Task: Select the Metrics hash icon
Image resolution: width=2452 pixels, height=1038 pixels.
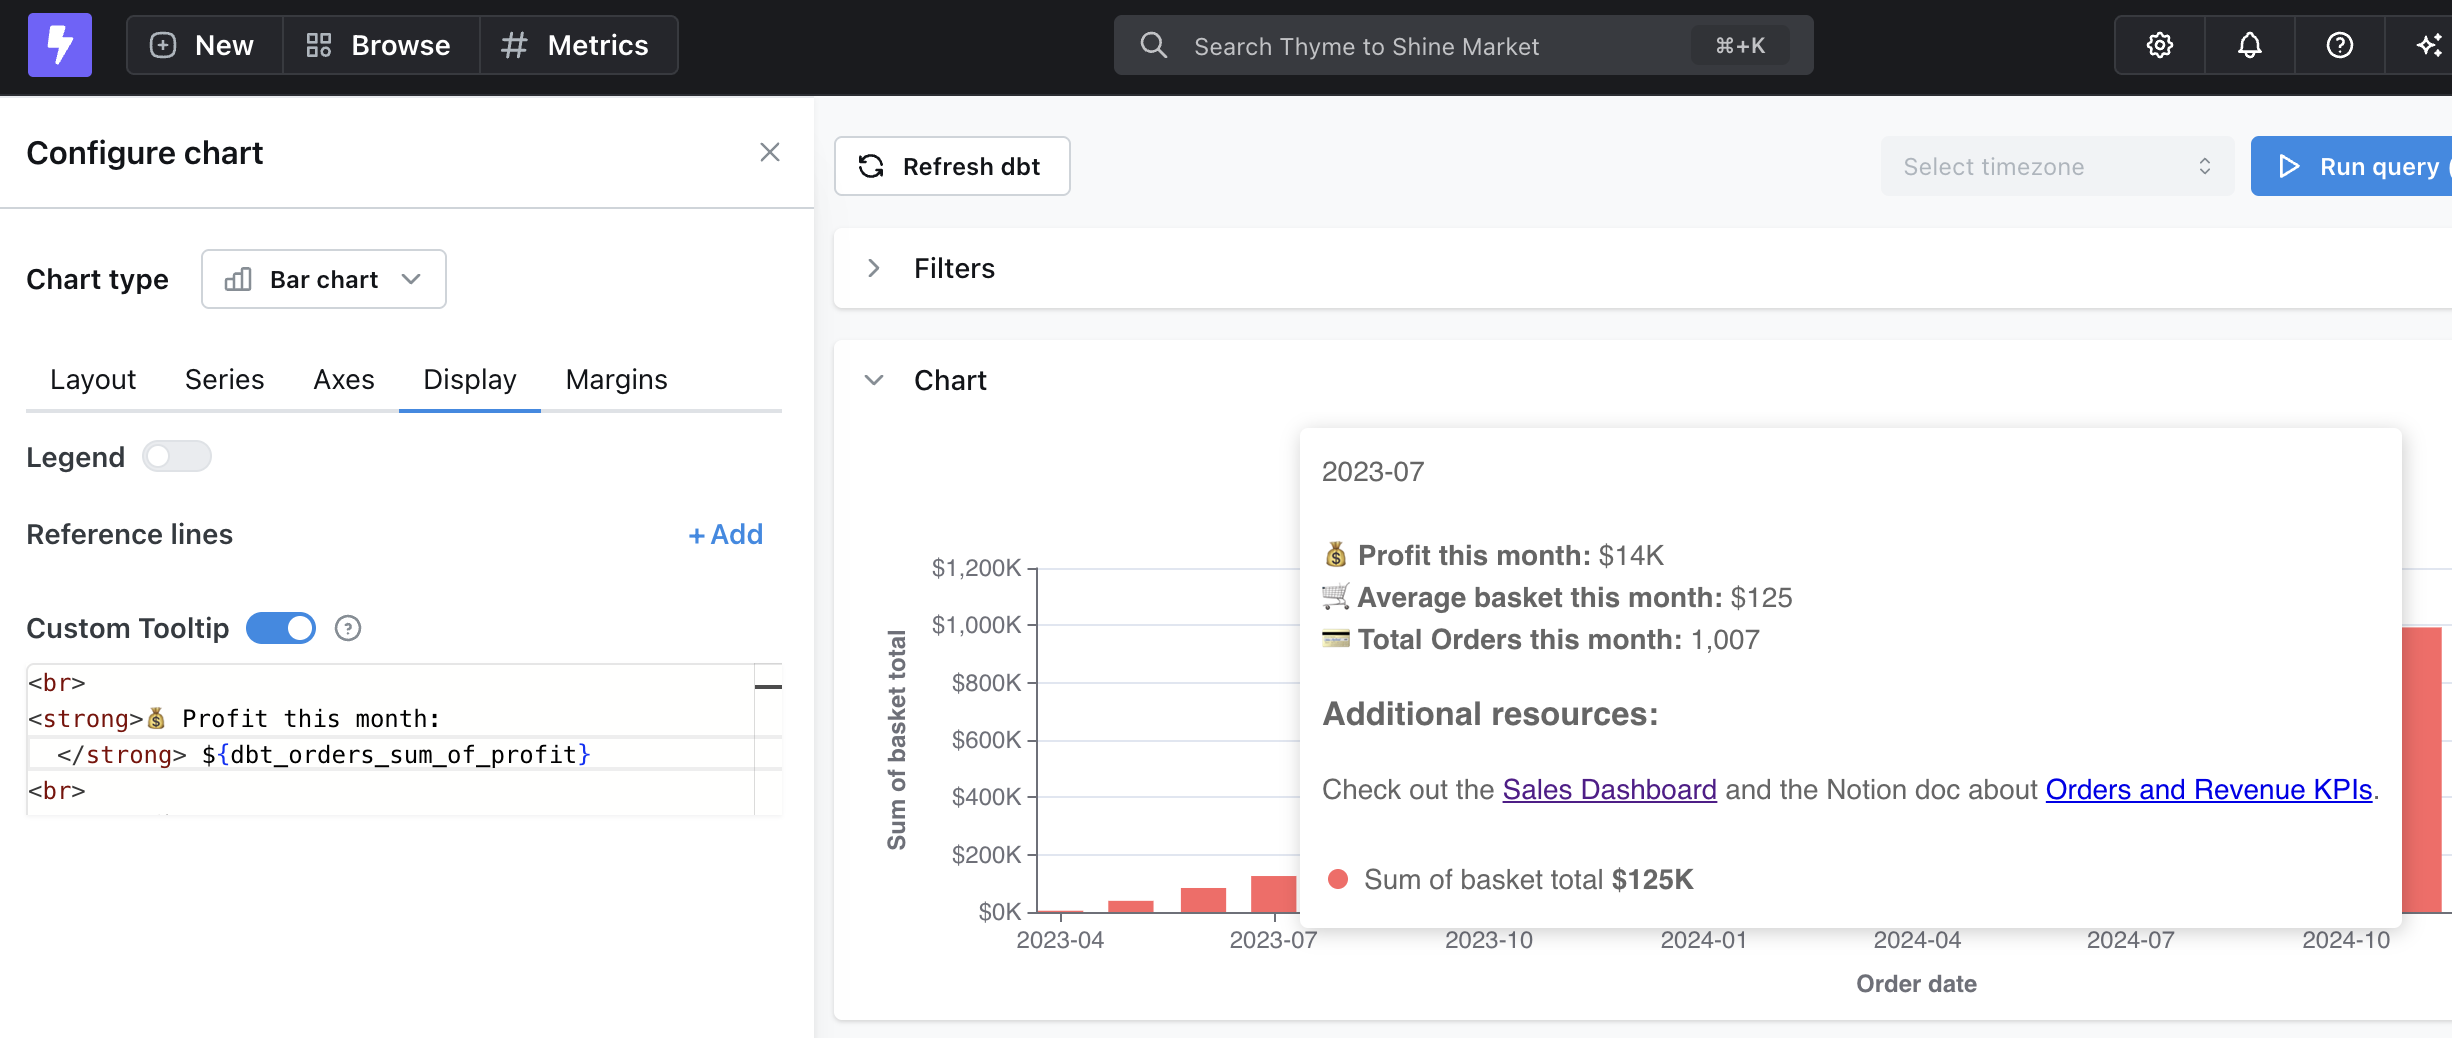Action: click(514, 45)
